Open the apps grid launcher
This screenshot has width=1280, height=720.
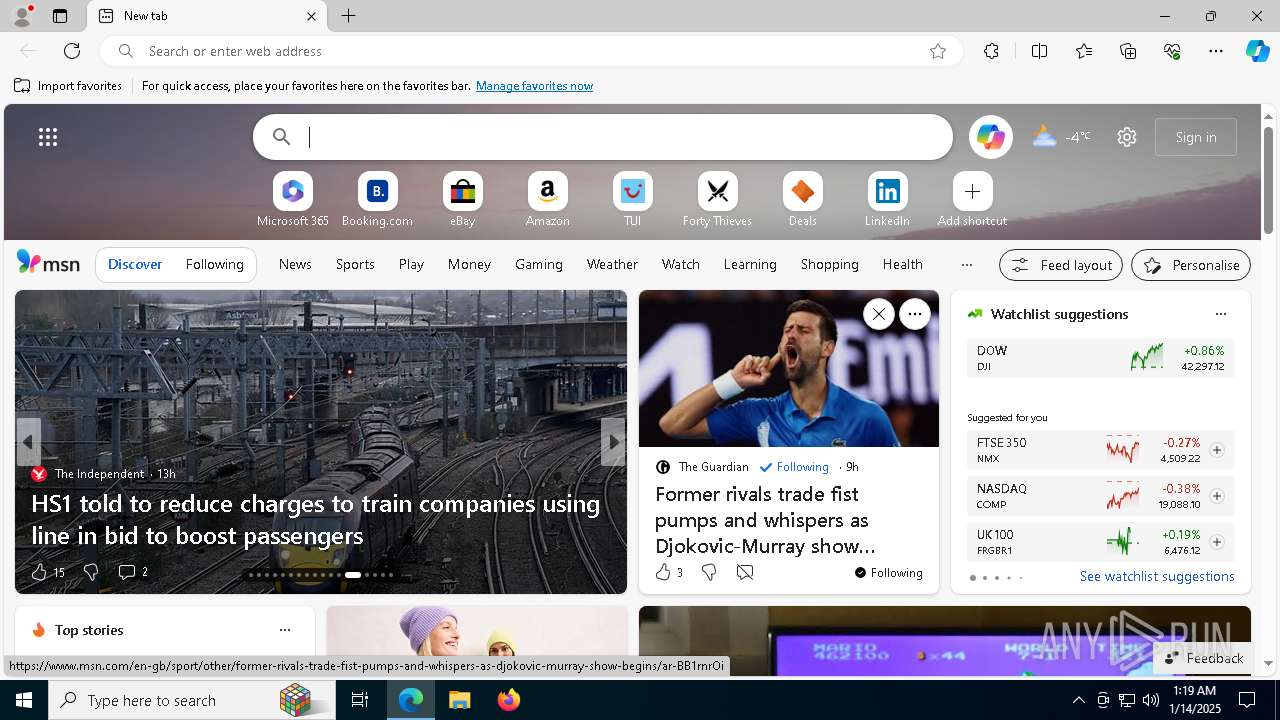pos(48,137)
